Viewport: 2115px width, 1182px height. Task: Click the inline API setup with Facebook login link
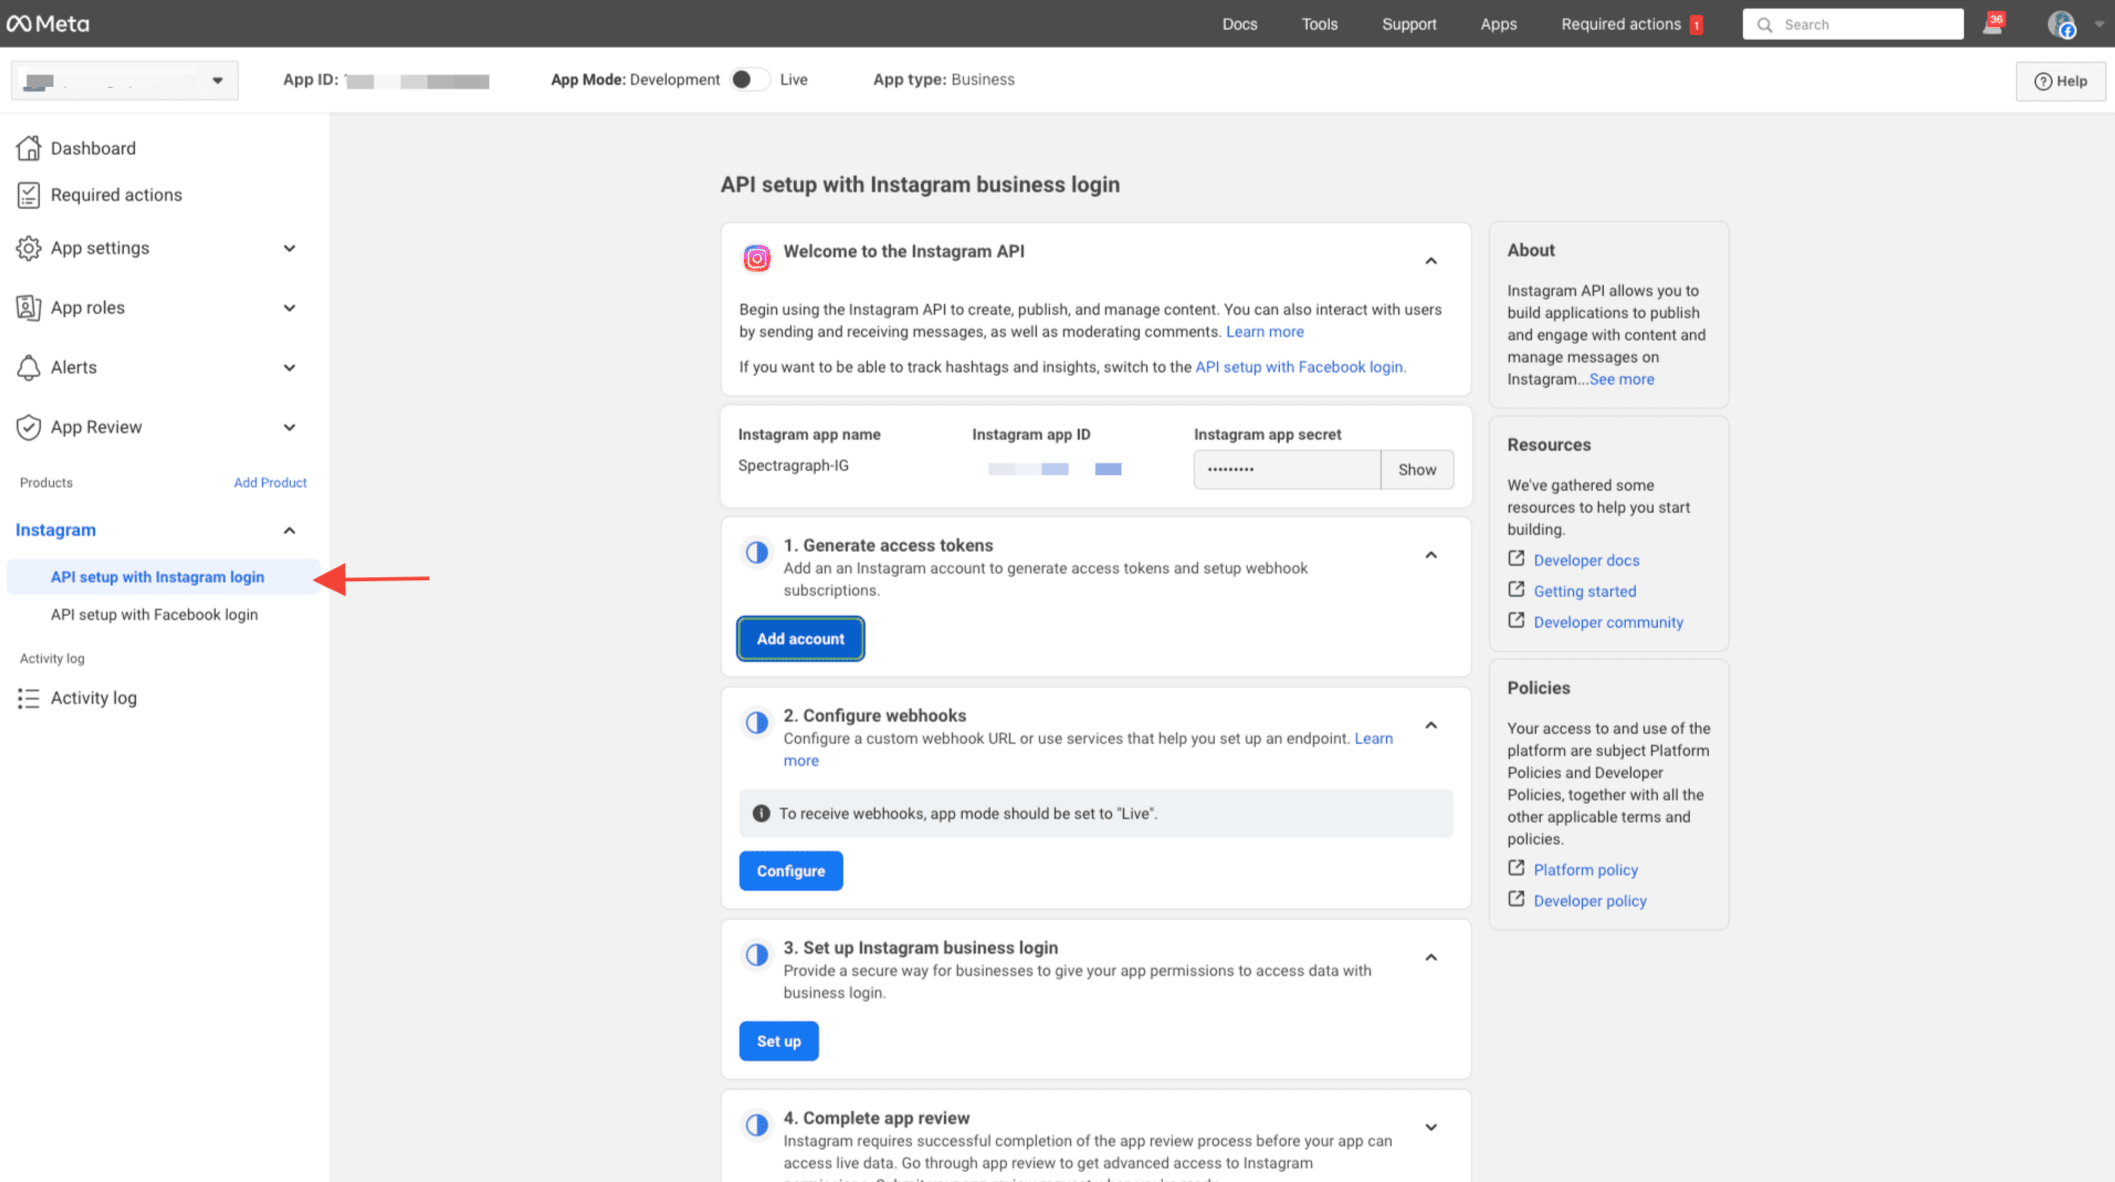(1300, 367)
